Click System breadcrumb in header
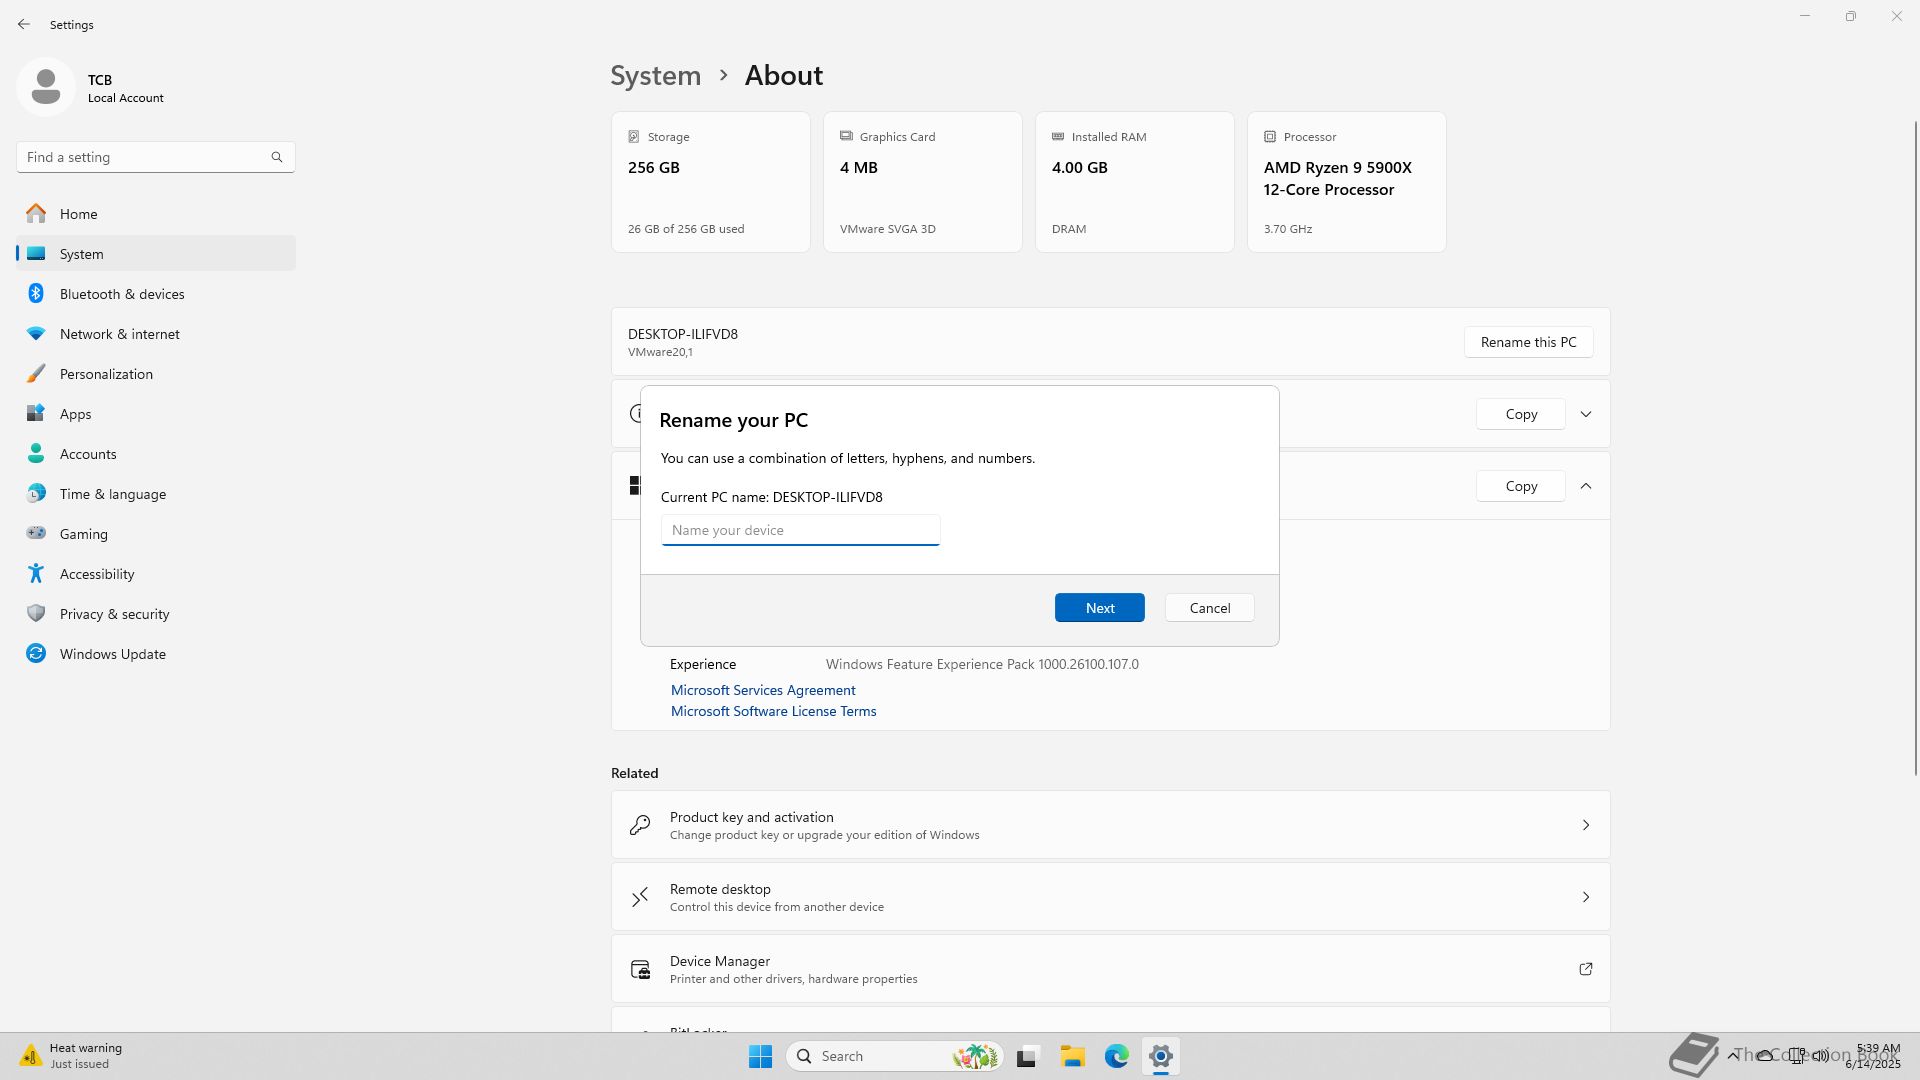The image size is (1920, 1080). [x=655, y=76]
